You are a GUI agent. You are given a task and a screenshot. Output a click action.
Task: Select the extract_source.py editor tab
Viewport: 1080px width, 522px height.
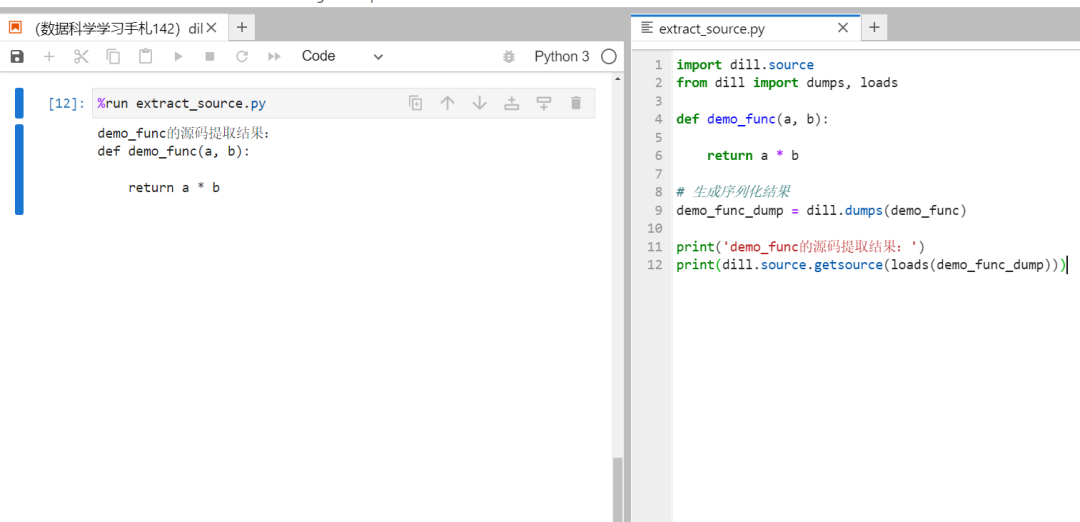[x=745, y=28]
